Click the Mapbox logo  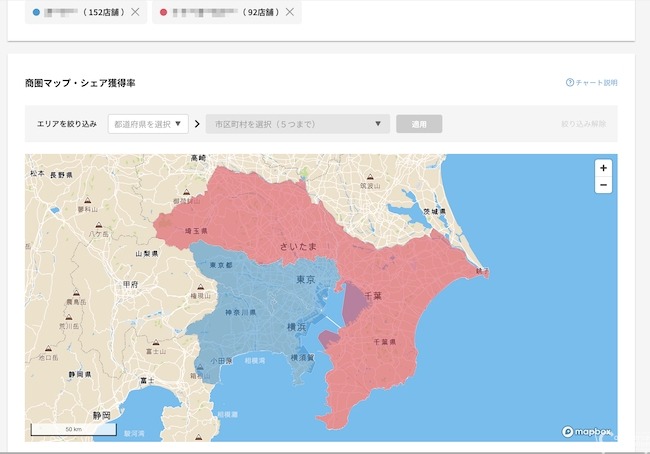pos(586,431)
